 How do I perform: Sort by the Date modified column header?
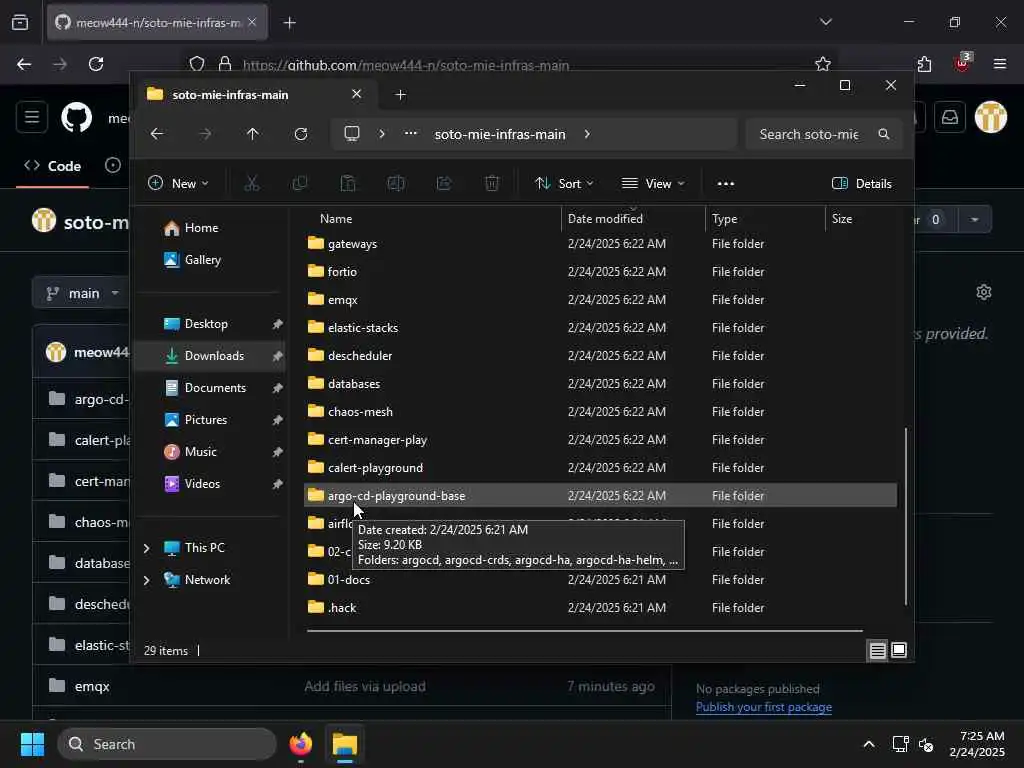(633, 219)
